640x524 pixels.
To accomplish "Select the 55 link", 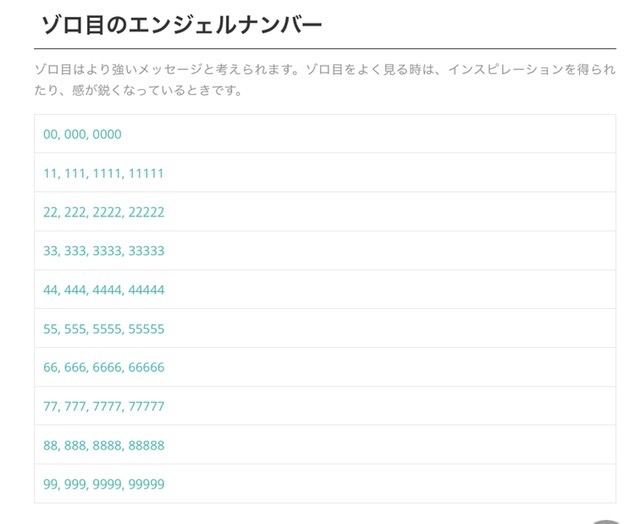I will pyautogui.click(x=51, y=329).
